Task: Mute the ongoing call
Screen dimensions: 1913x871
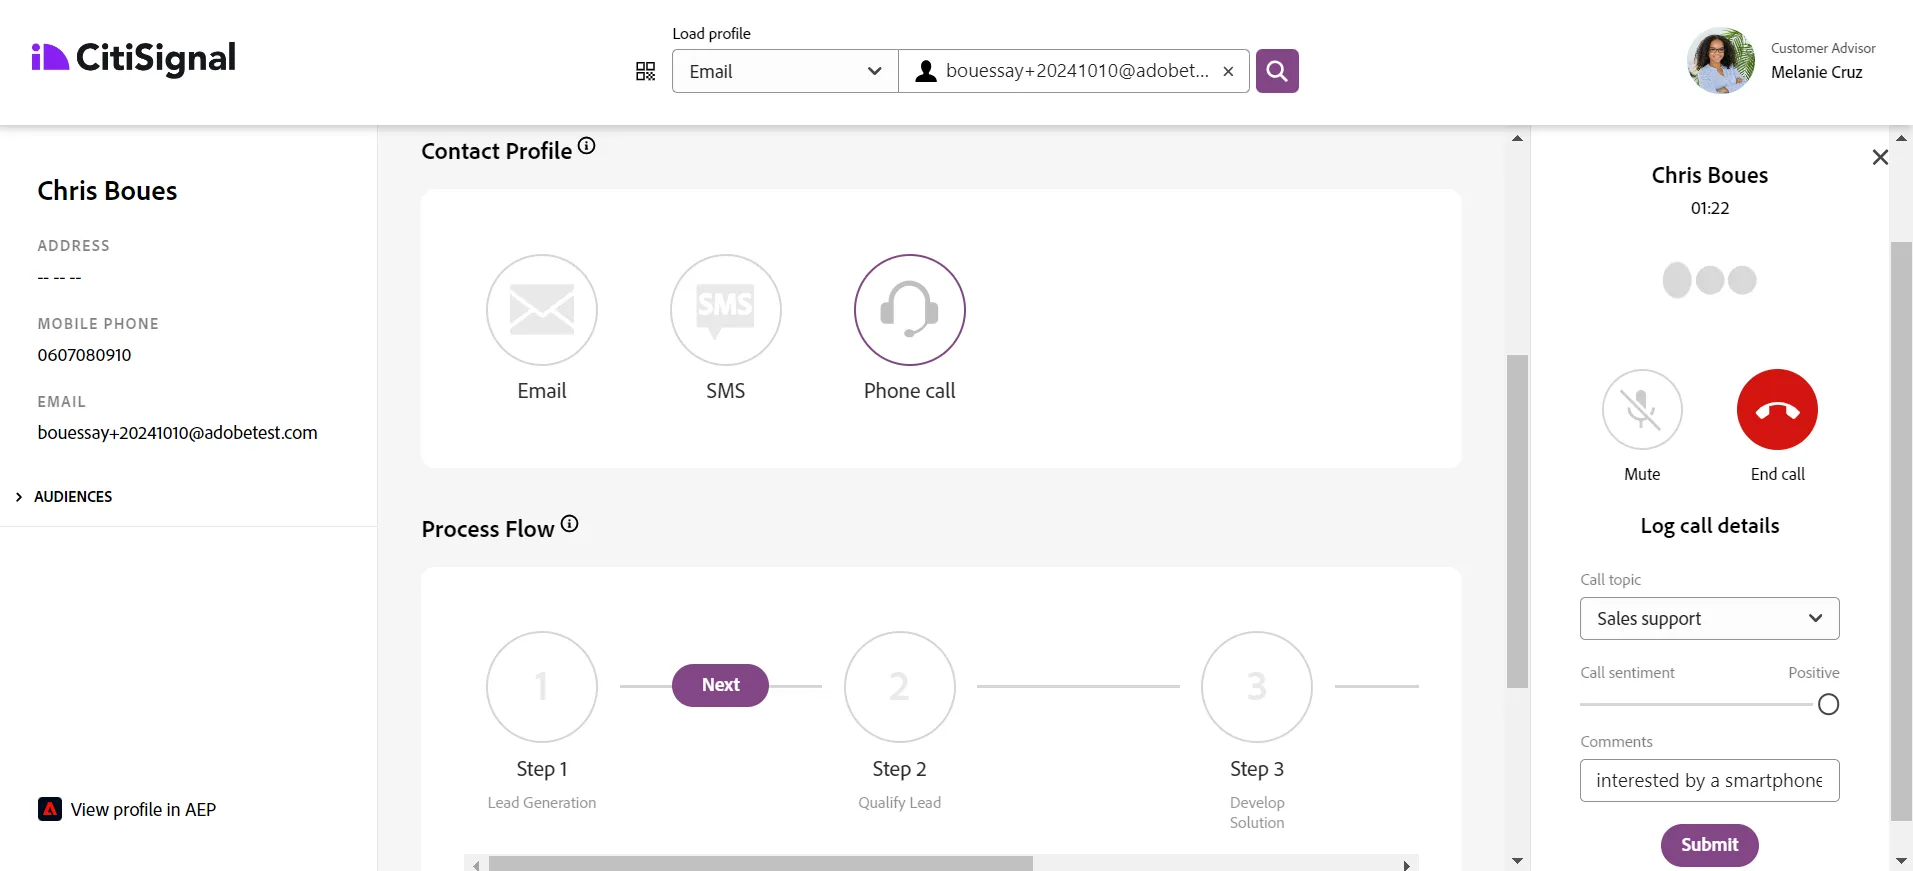Action: coord(1642,410)
